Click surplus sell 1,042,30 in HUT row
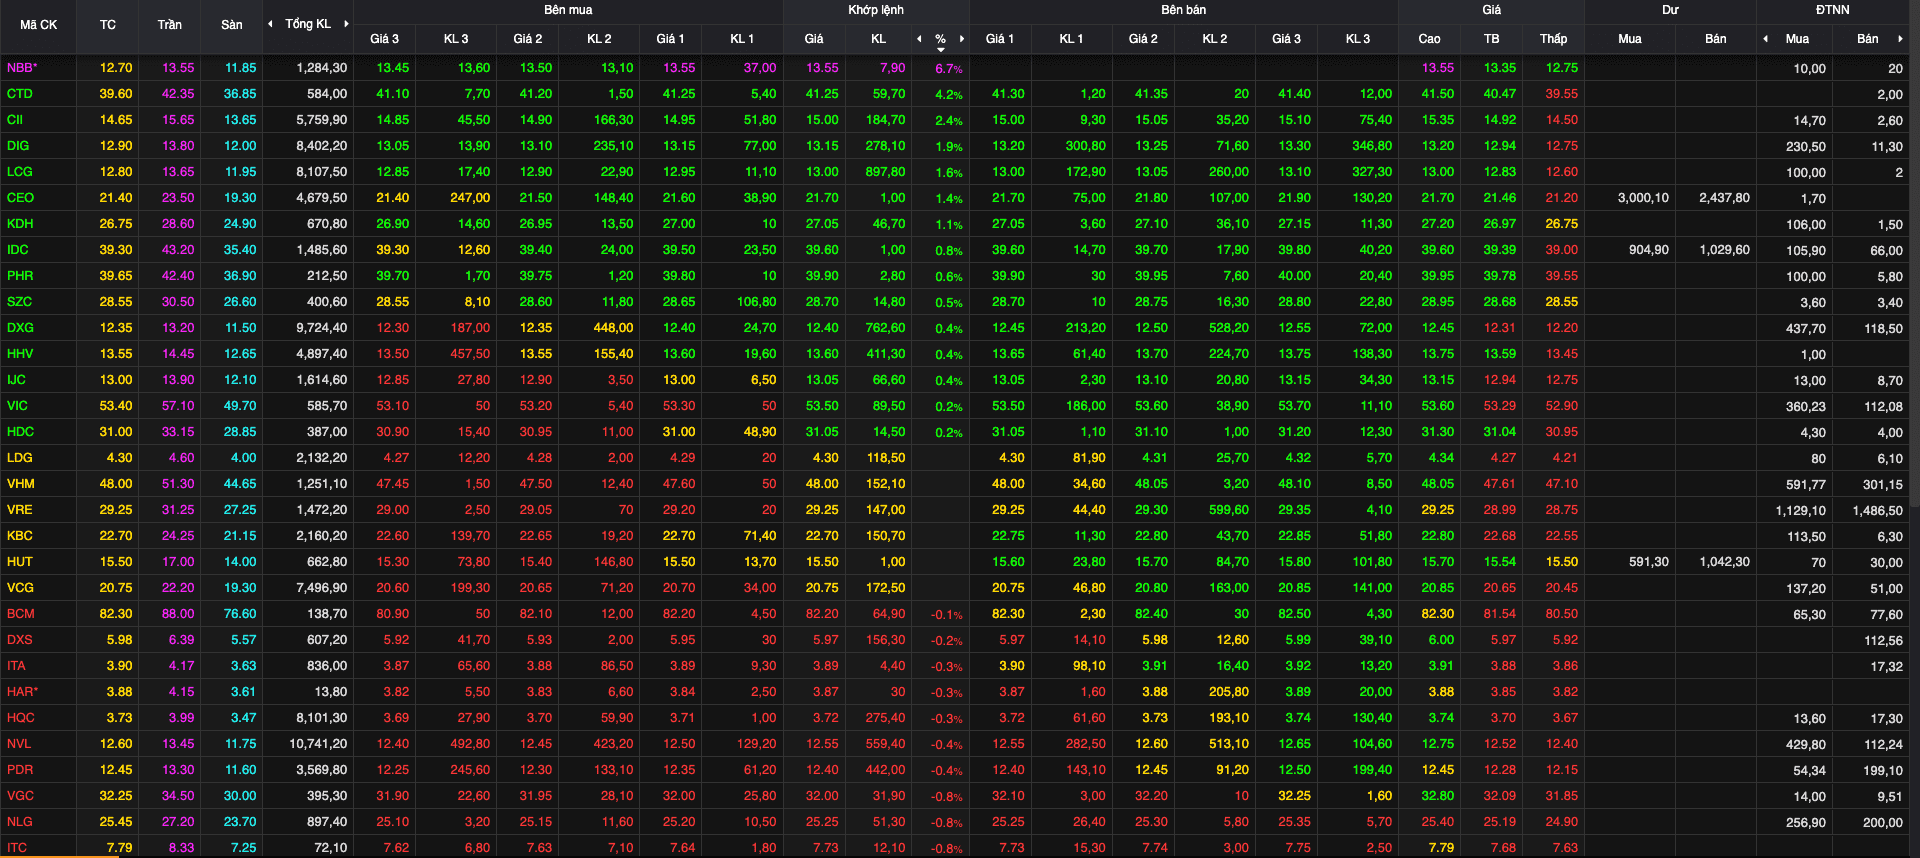The width and height of the screenshot is (1920, 858). tap(1724, 562)
